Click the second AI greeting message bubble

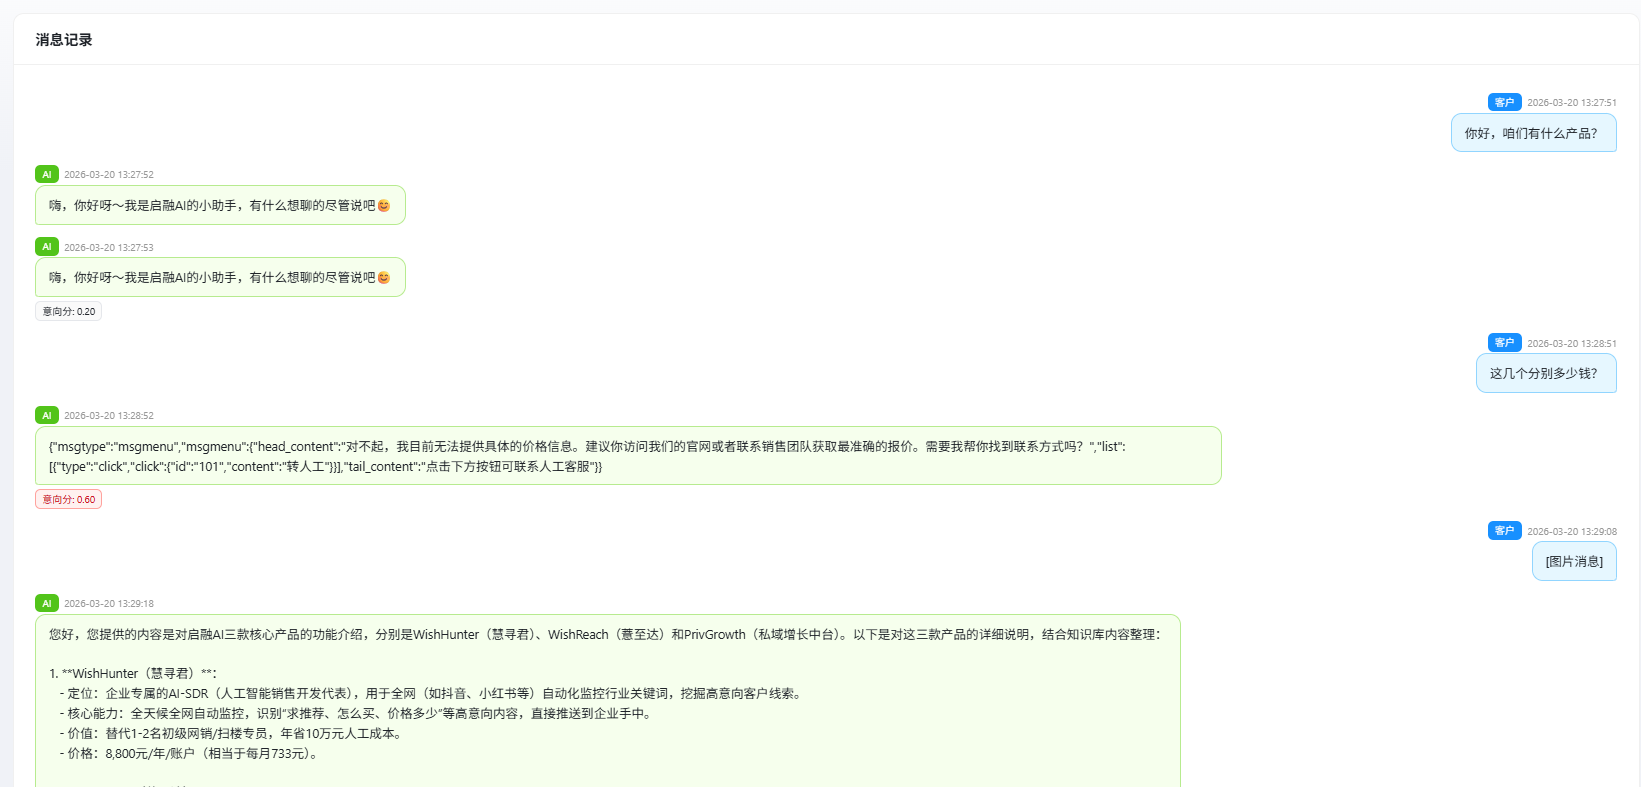220,277
